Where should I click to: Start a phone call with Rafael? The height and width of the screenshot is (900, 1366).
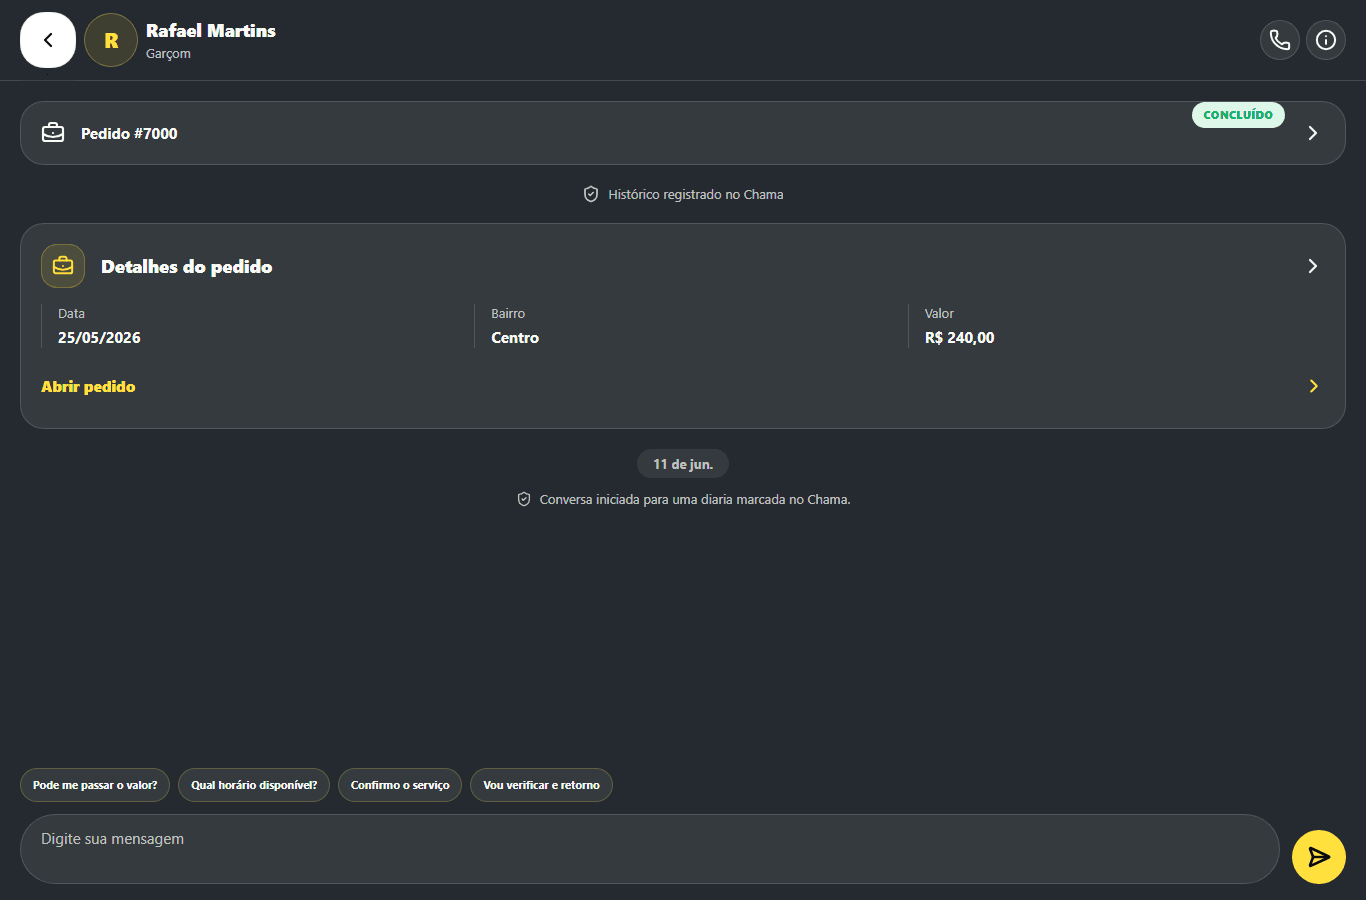click(x=1280, y=40)
